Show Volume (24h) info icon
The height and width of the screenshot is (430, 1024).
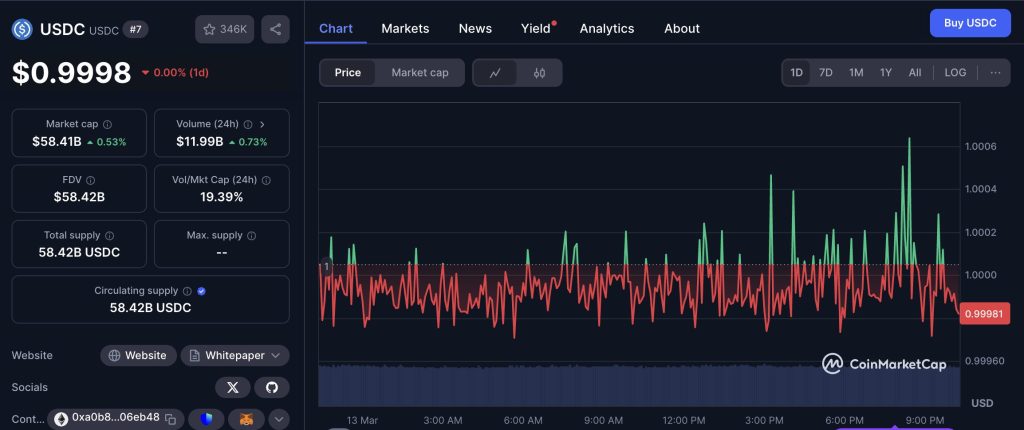[248, 124]
